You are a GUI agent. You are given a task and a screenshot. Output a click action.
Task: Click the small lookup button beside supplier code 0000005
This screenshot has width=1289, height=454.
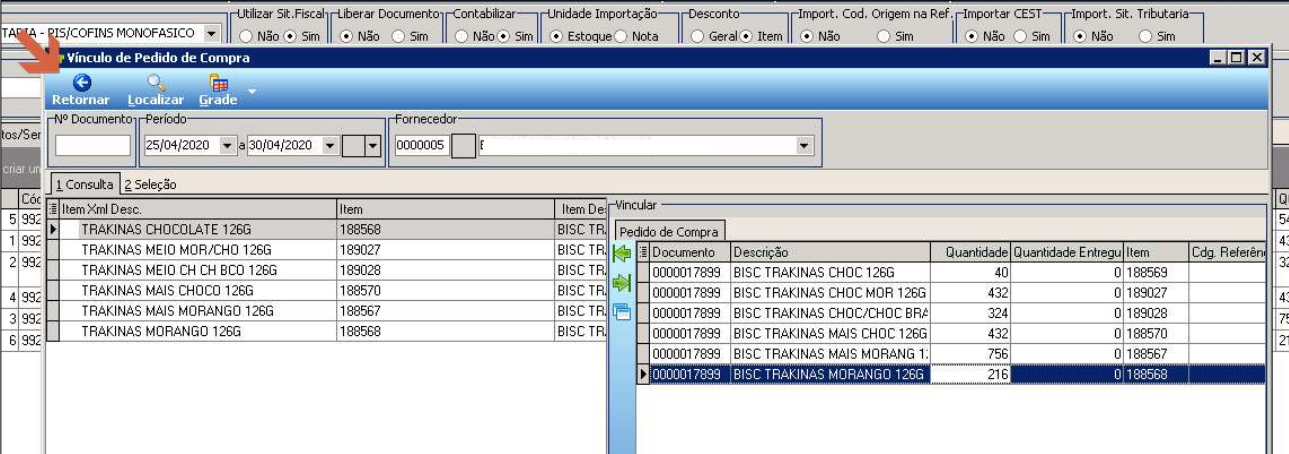464,145
